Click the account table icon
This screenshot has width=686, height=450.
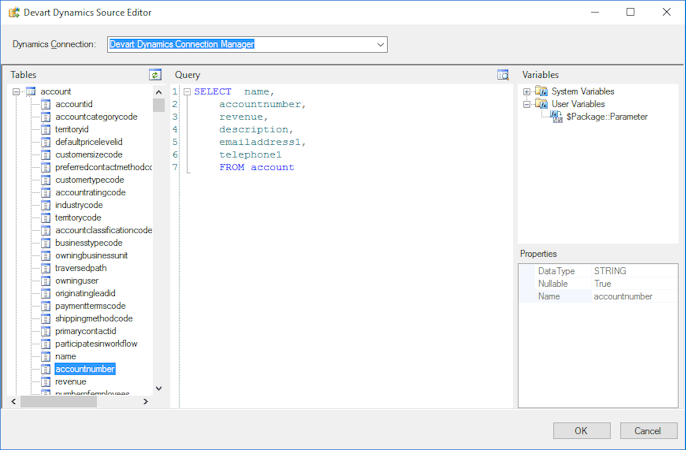click(x=31, y=92)
